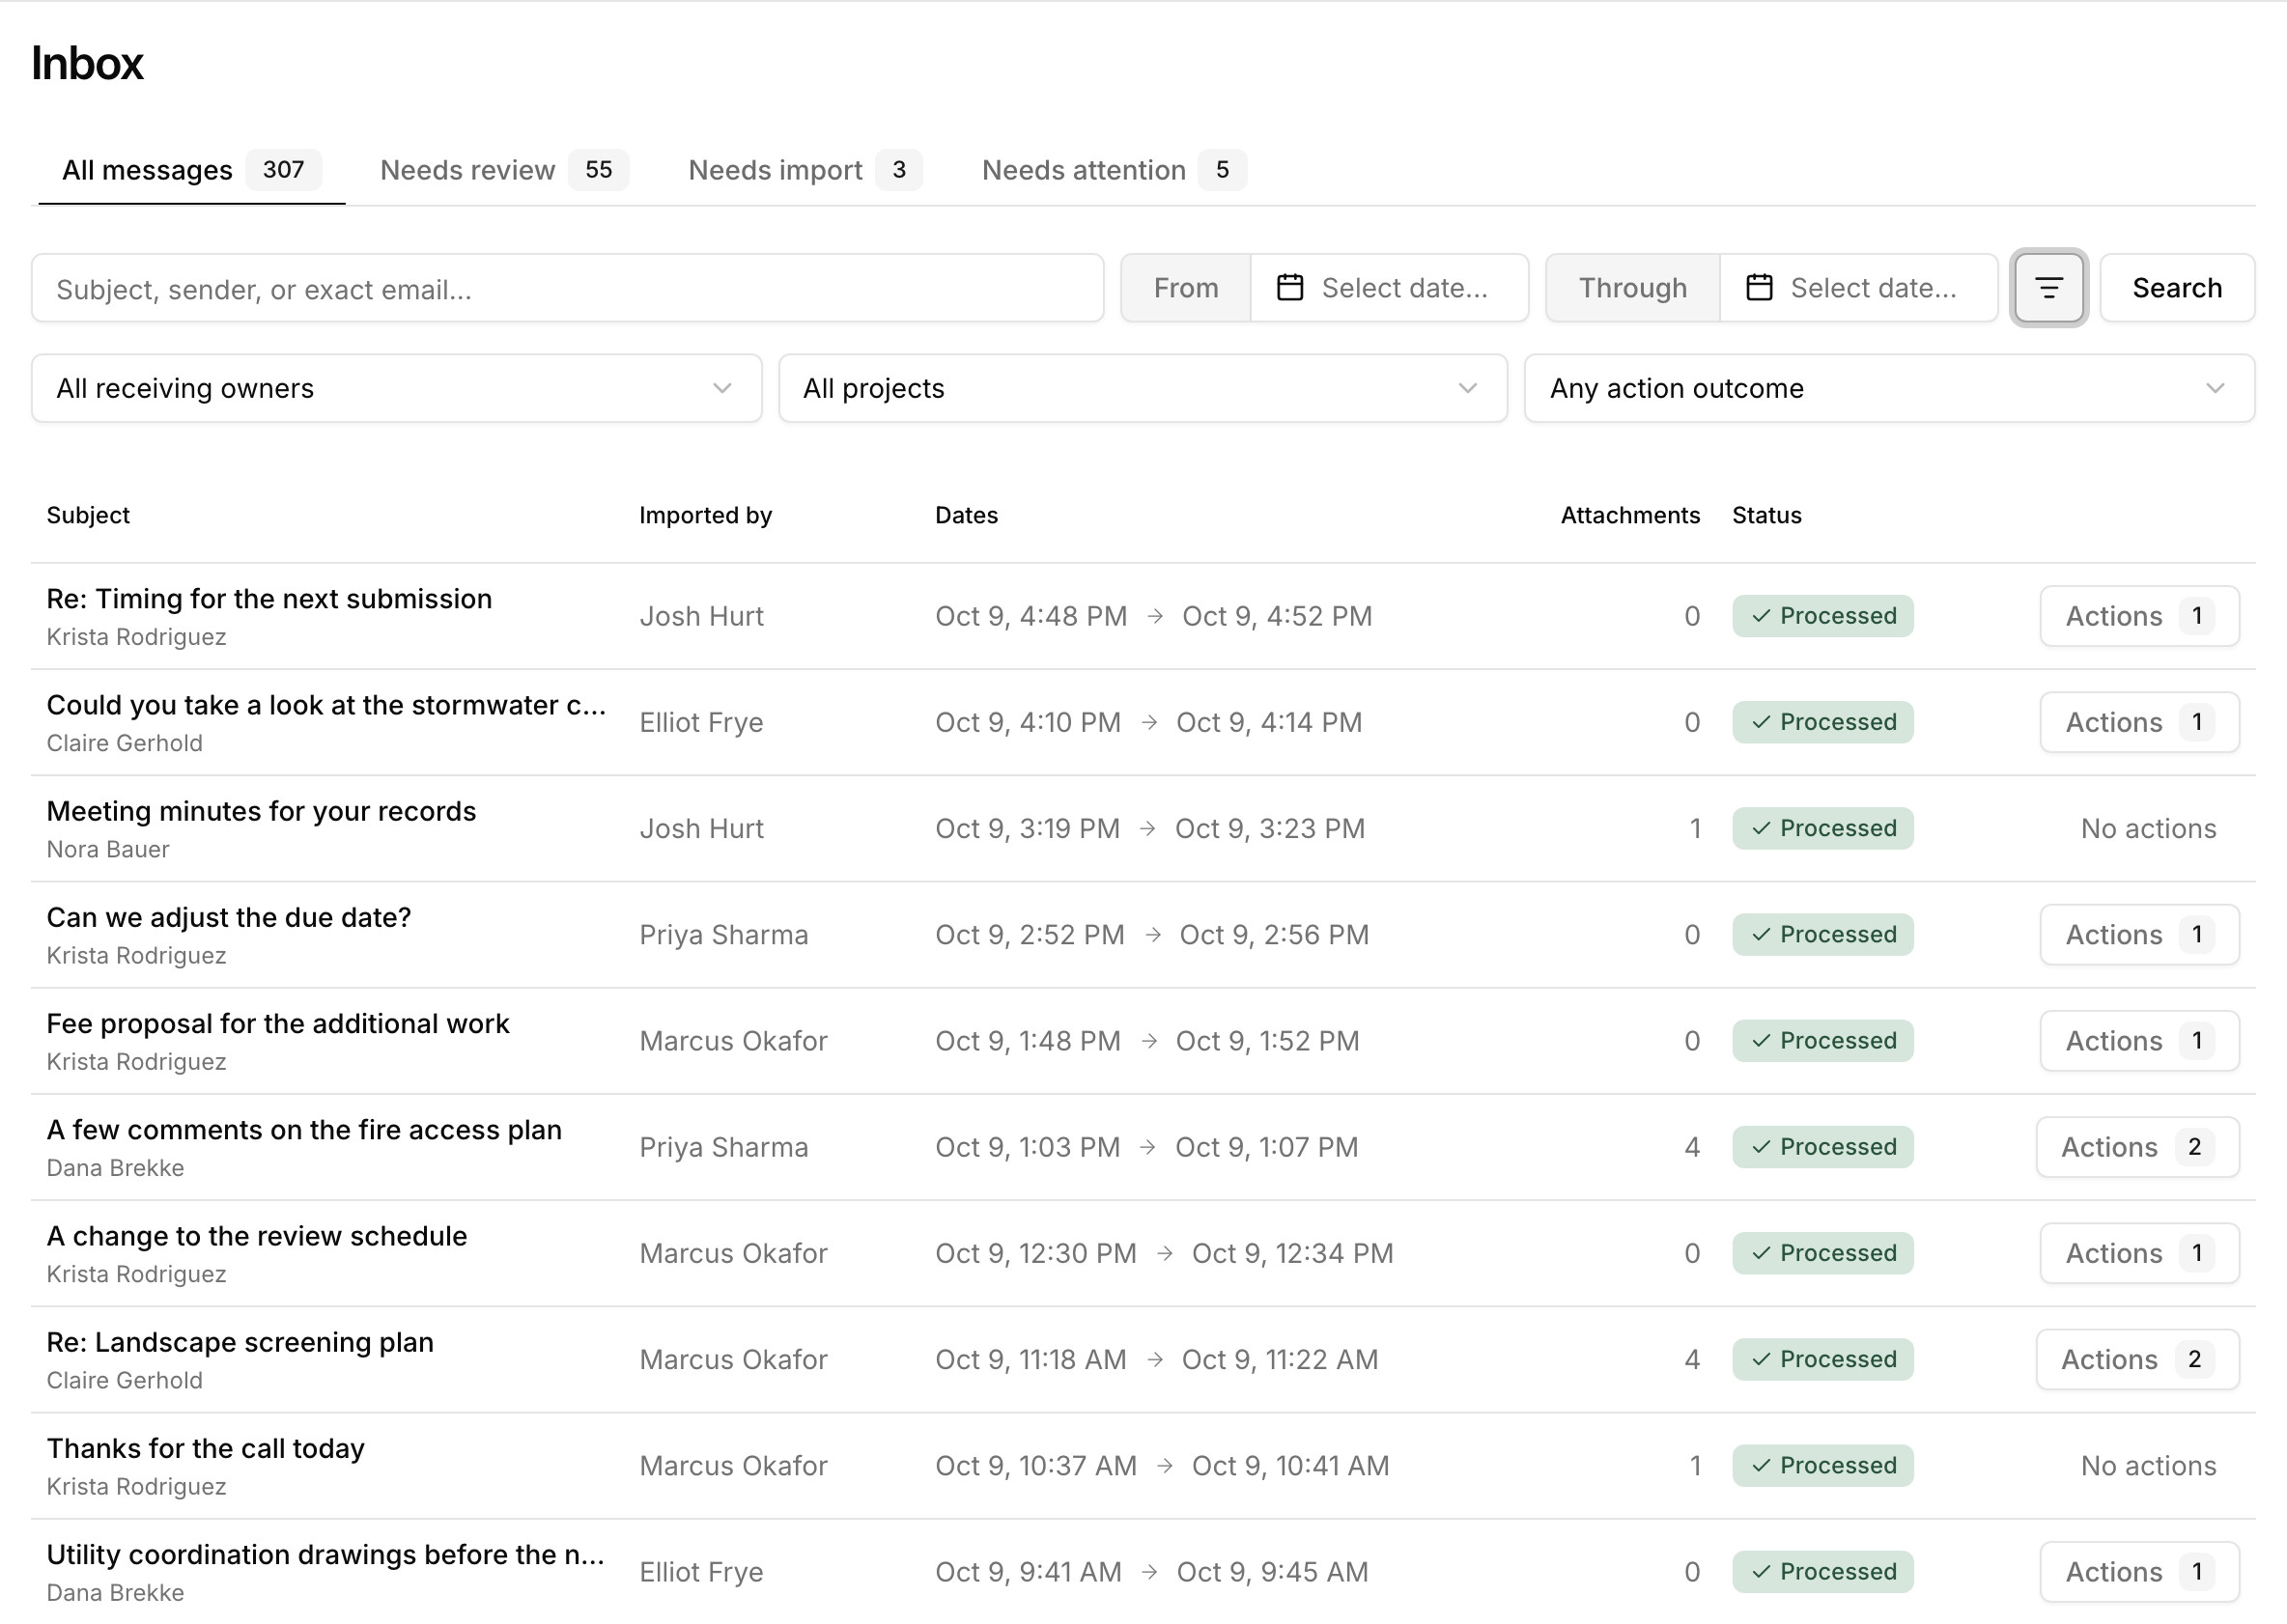The width and height of the screenshot is (2287, 1624).
Task: Click the Subject column header
Action: tap(88, 515)
